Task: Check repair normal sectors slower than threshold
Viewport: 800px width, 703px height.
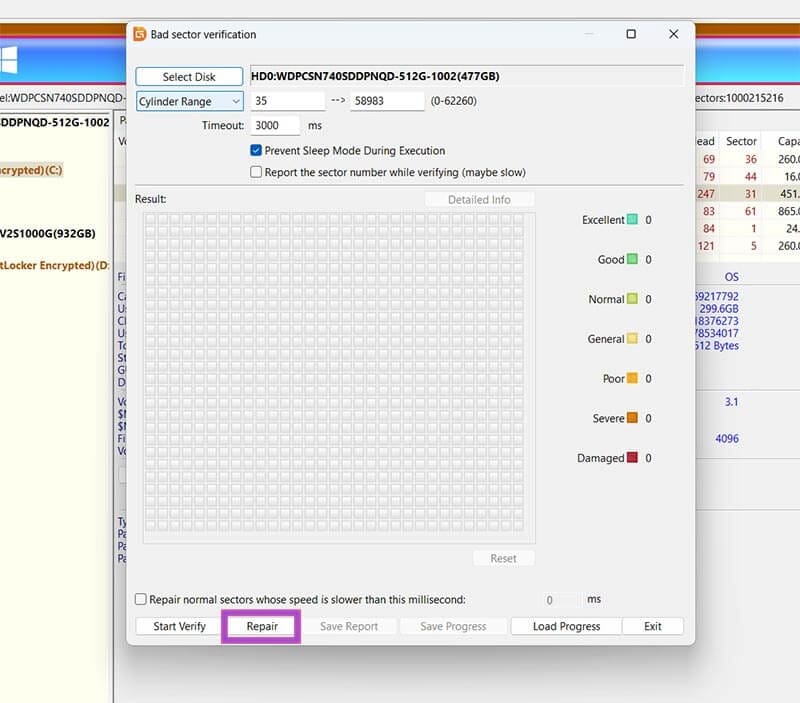Action: (139, 599)
